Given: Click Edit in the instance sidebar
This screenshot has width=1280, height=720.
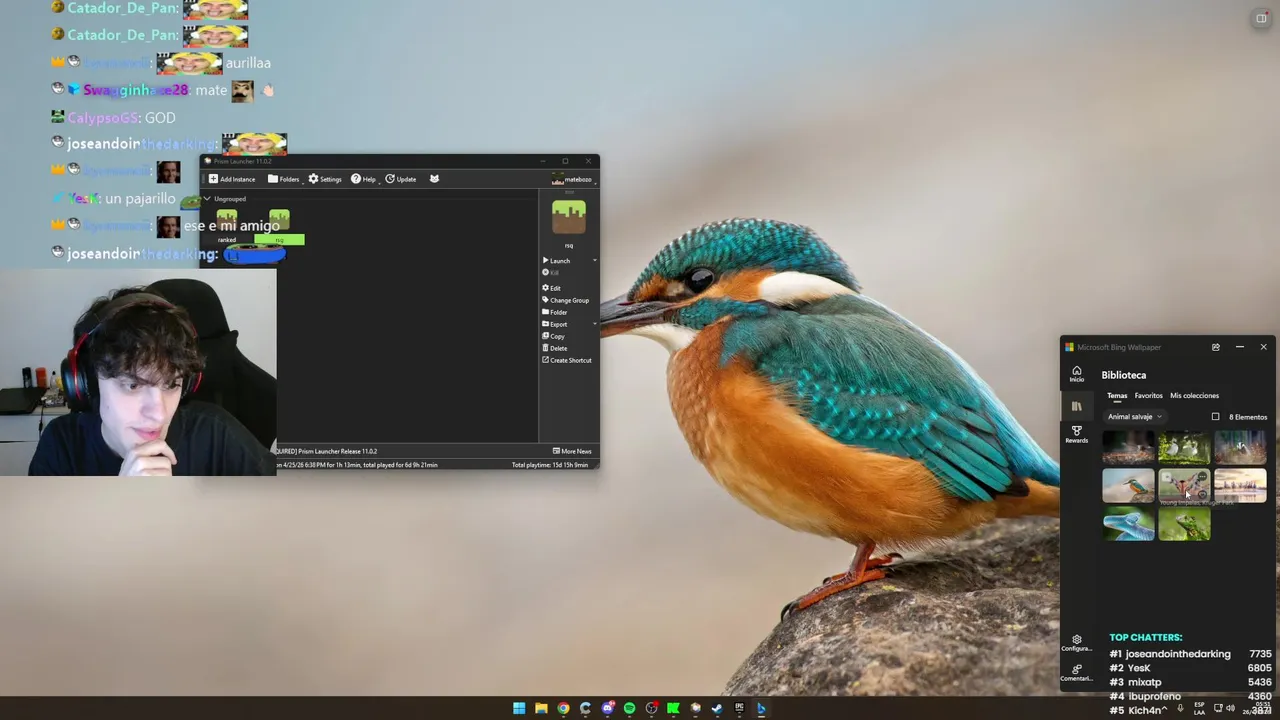Looking at the screenshot, I should [x=551, y=288].
